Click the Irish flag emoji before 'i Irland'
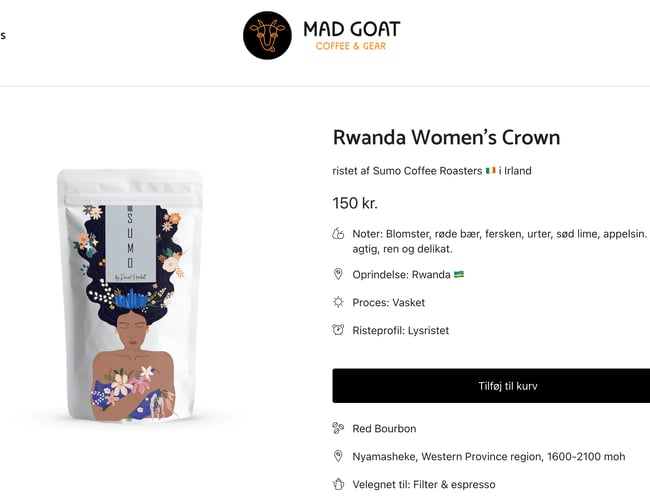The width and height of the screenshot is (650, 500). click(x=491, y=171)
